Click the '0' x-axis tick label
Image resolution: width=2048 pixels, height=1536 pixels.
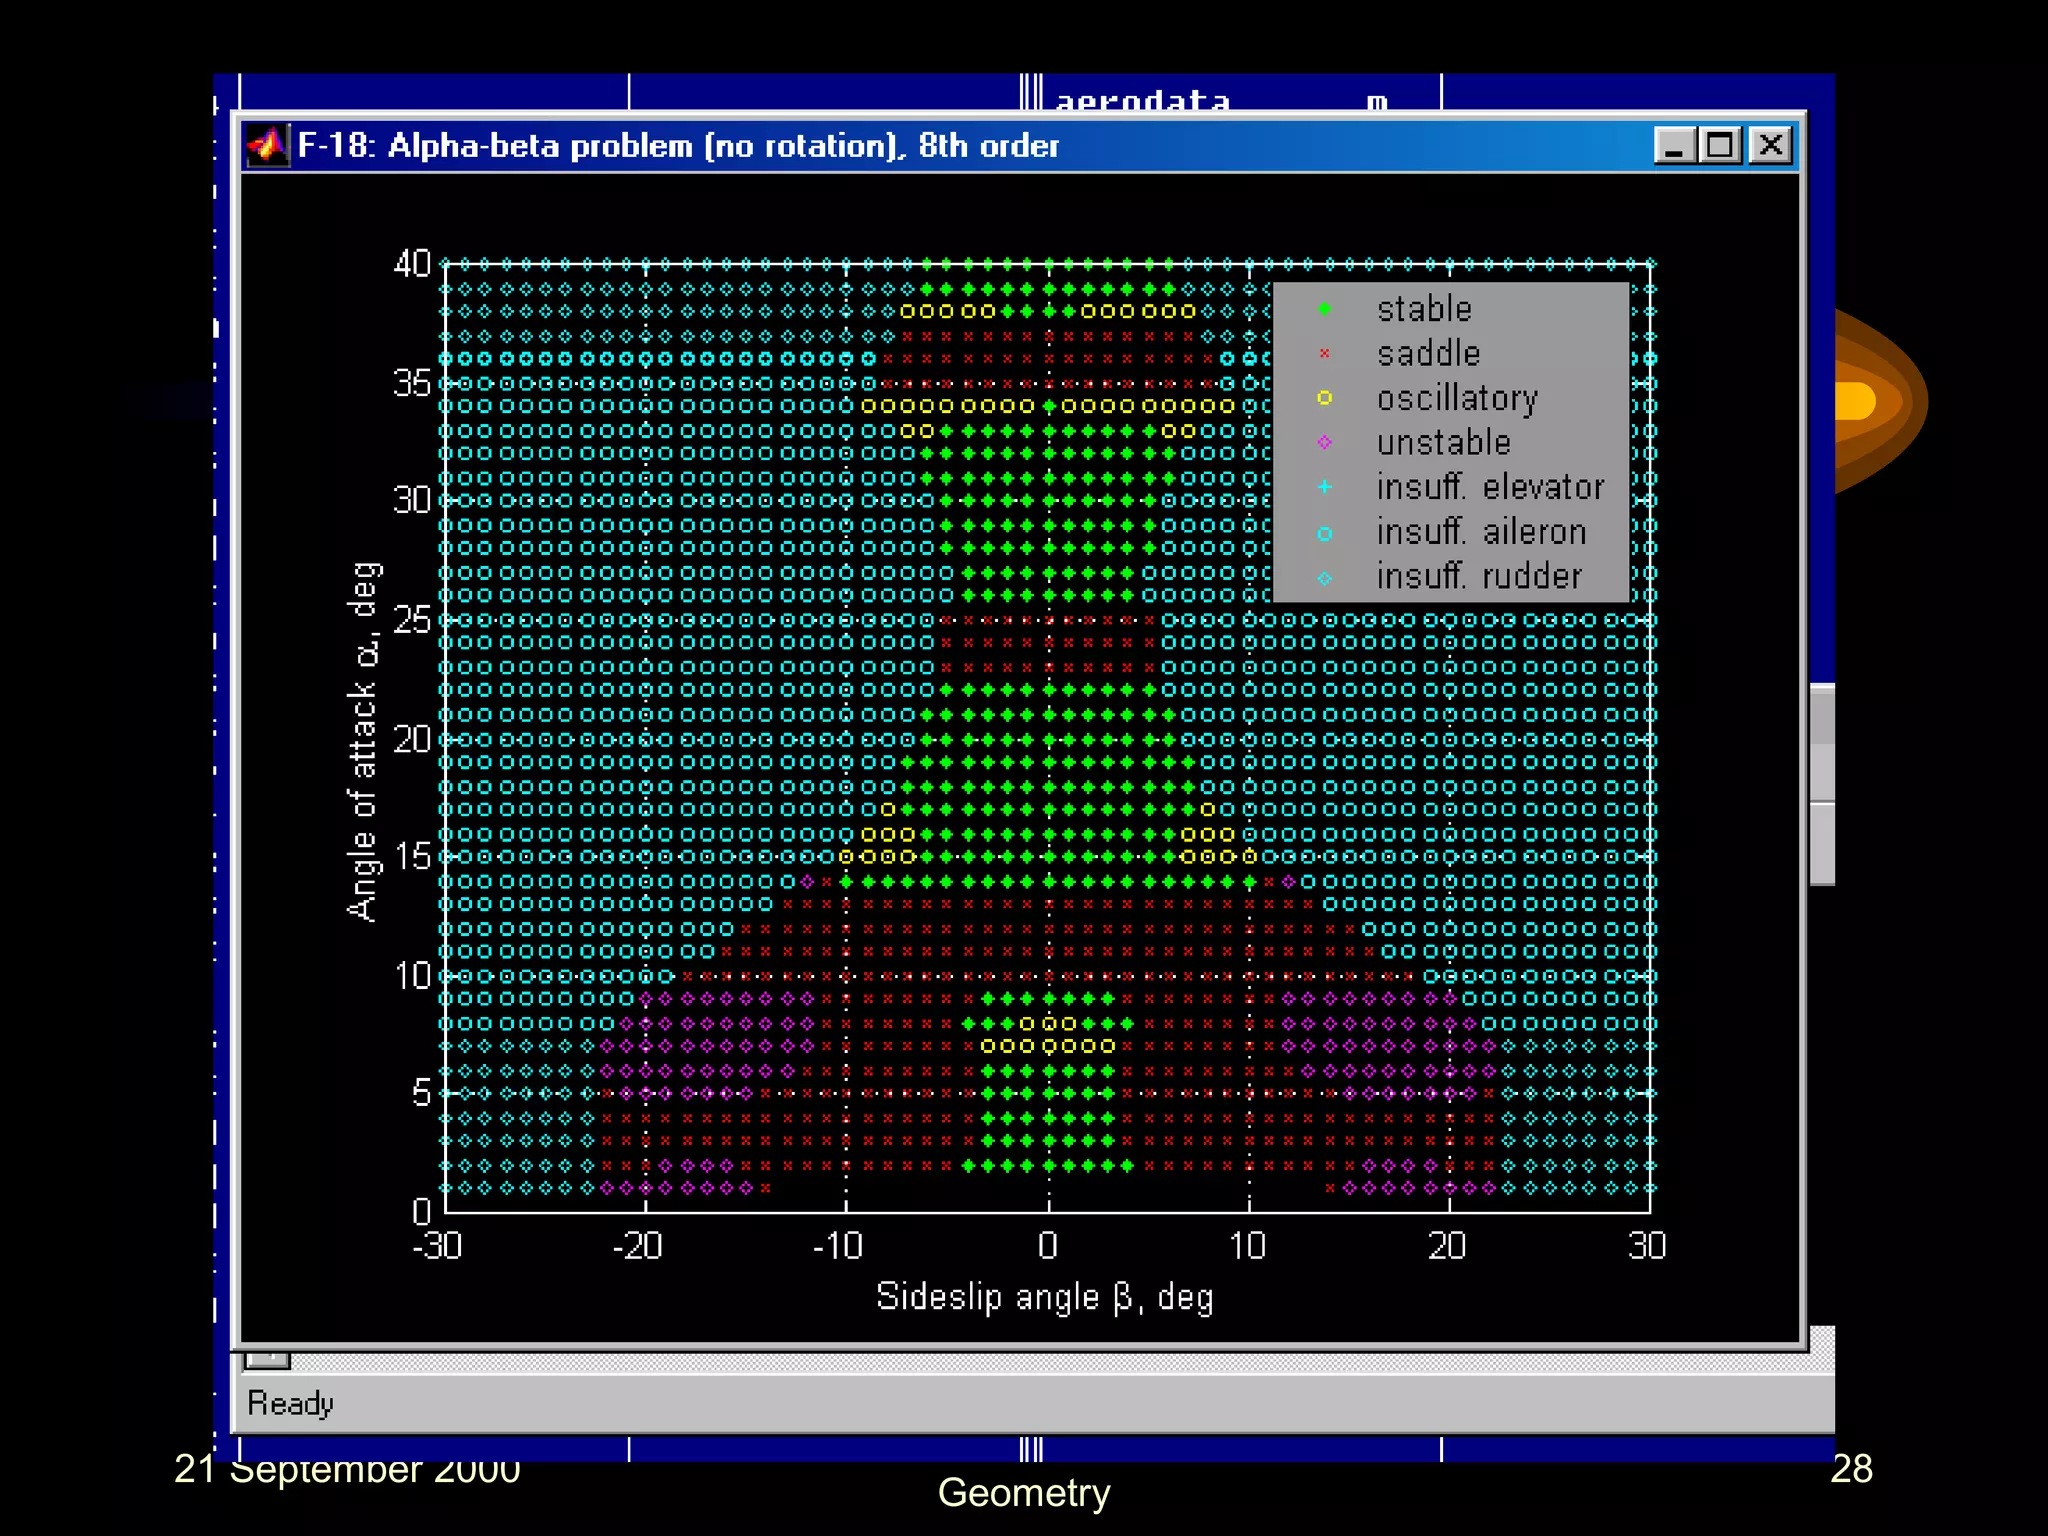coord(1047,1246)
